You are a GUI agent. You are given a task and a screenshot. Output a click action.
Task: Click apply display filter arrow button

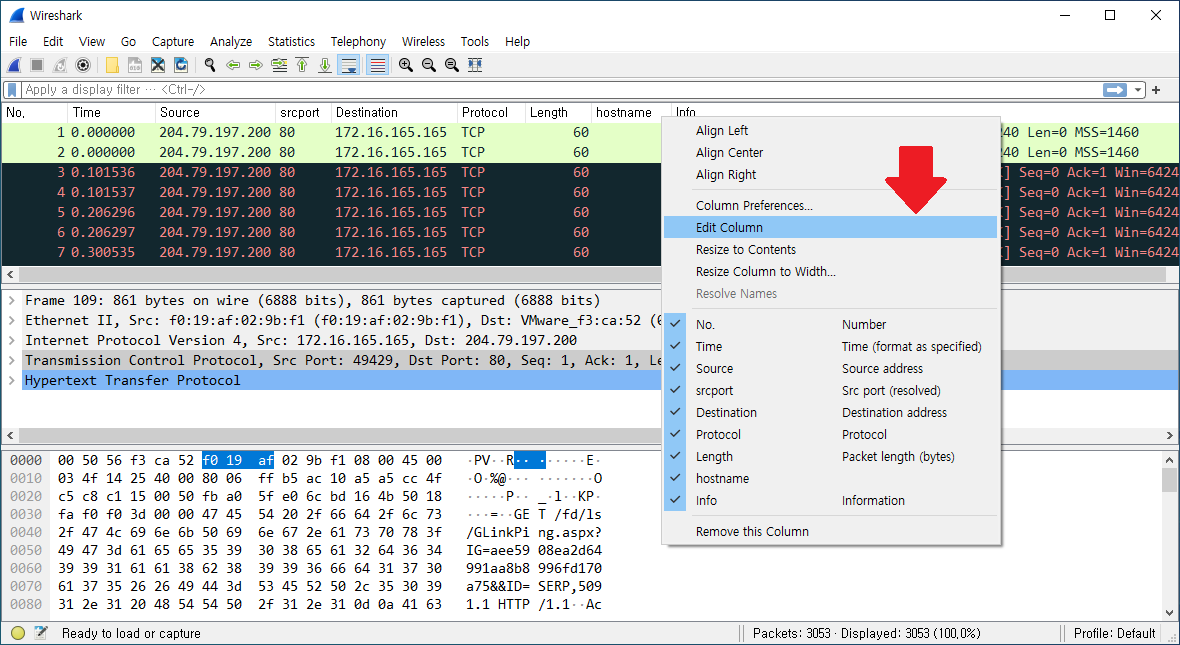click(1115, 90)
